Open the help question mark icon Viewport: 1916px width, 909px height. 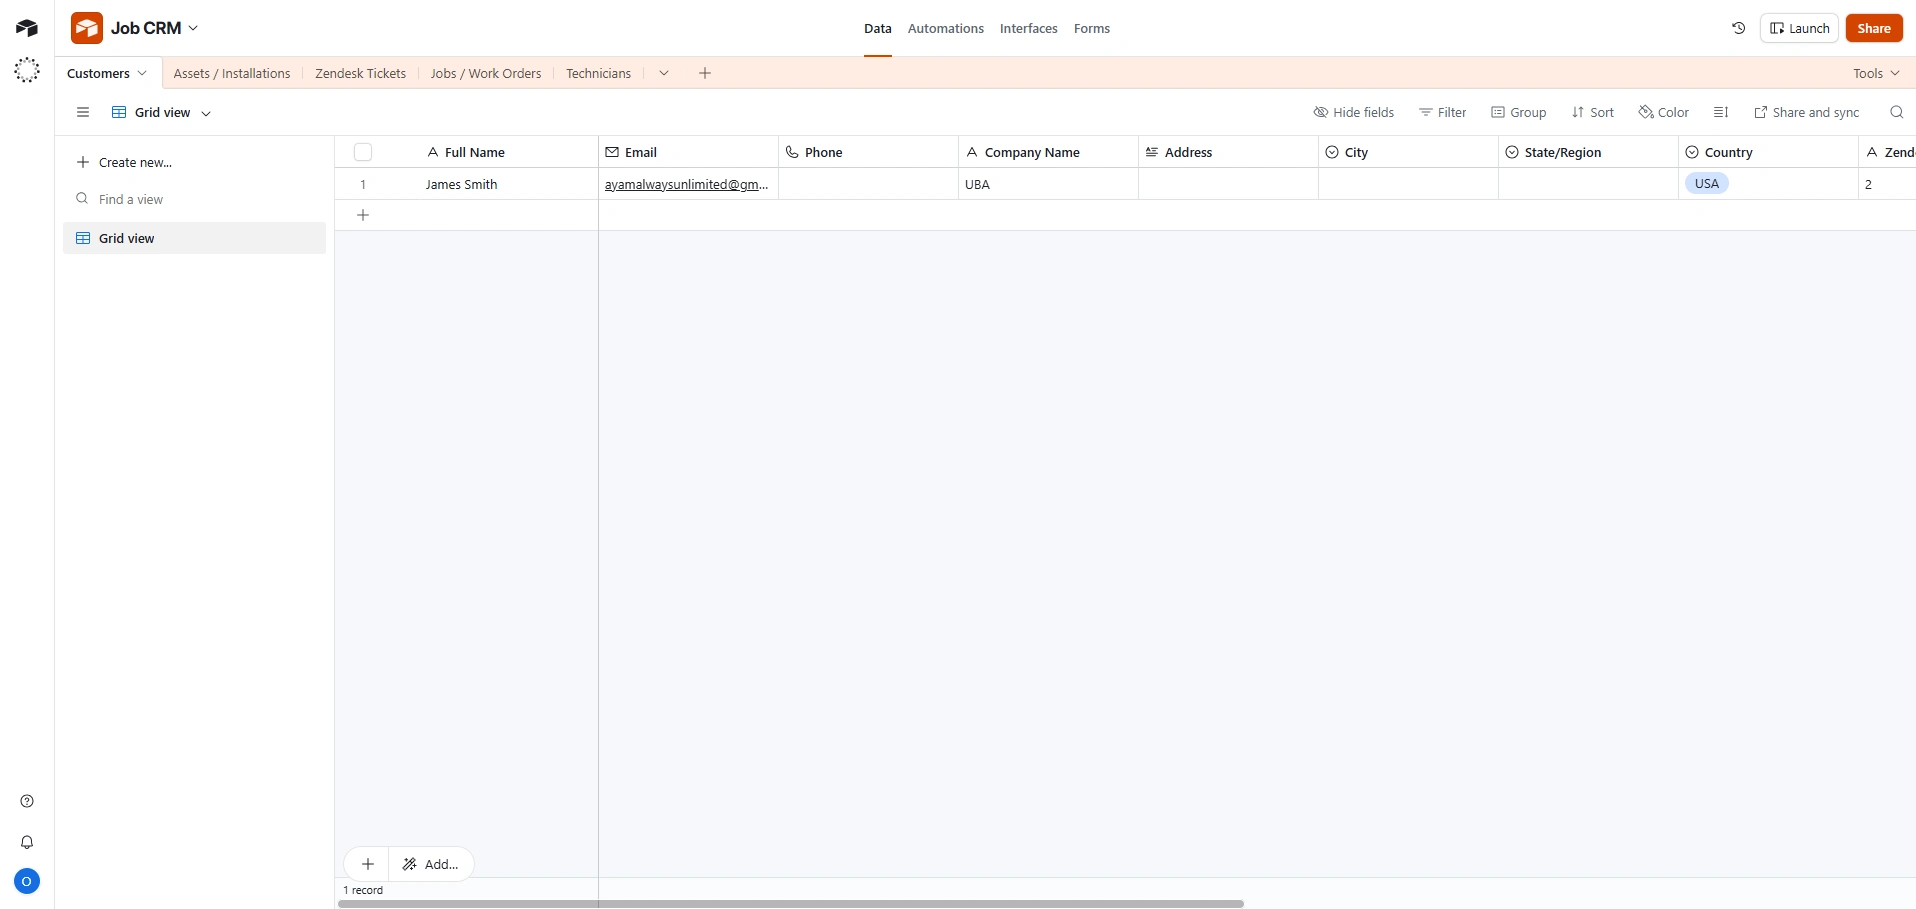pos(27,801)
